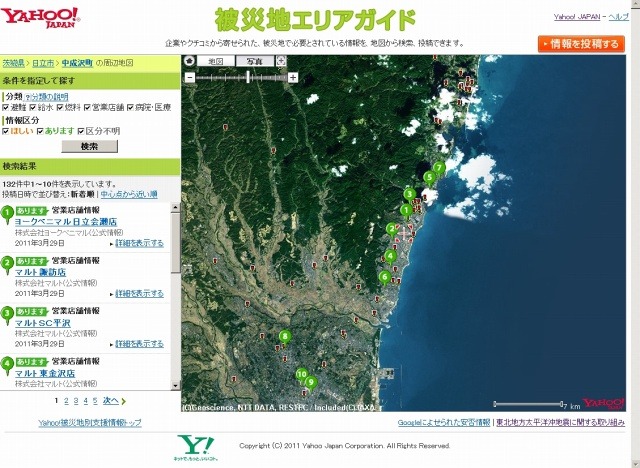Toggle the 営業店舗 category checkbox
Screen dimensions: 640x468
pos(87,108)
